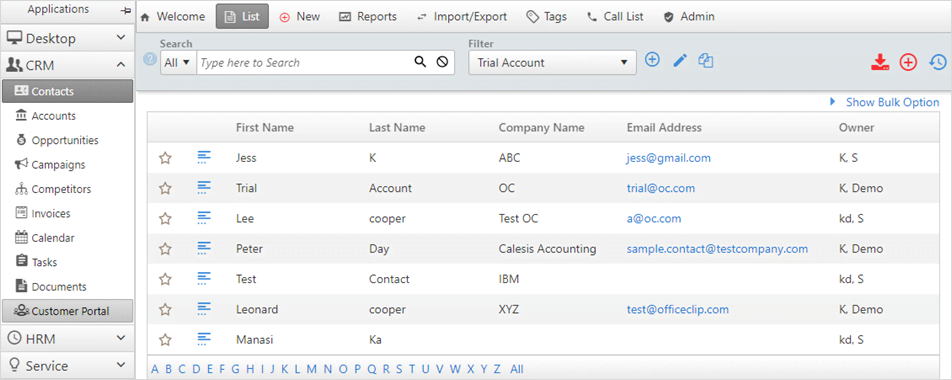Open the Tags tab
The height and width of the screenshot is (380, 952).
point(546,17)
